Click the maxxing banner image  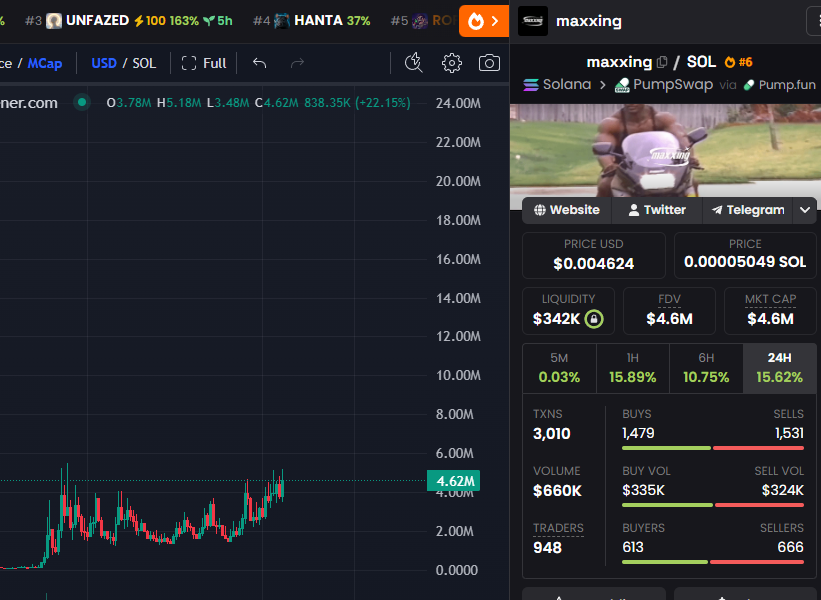(x=665, y=150)
